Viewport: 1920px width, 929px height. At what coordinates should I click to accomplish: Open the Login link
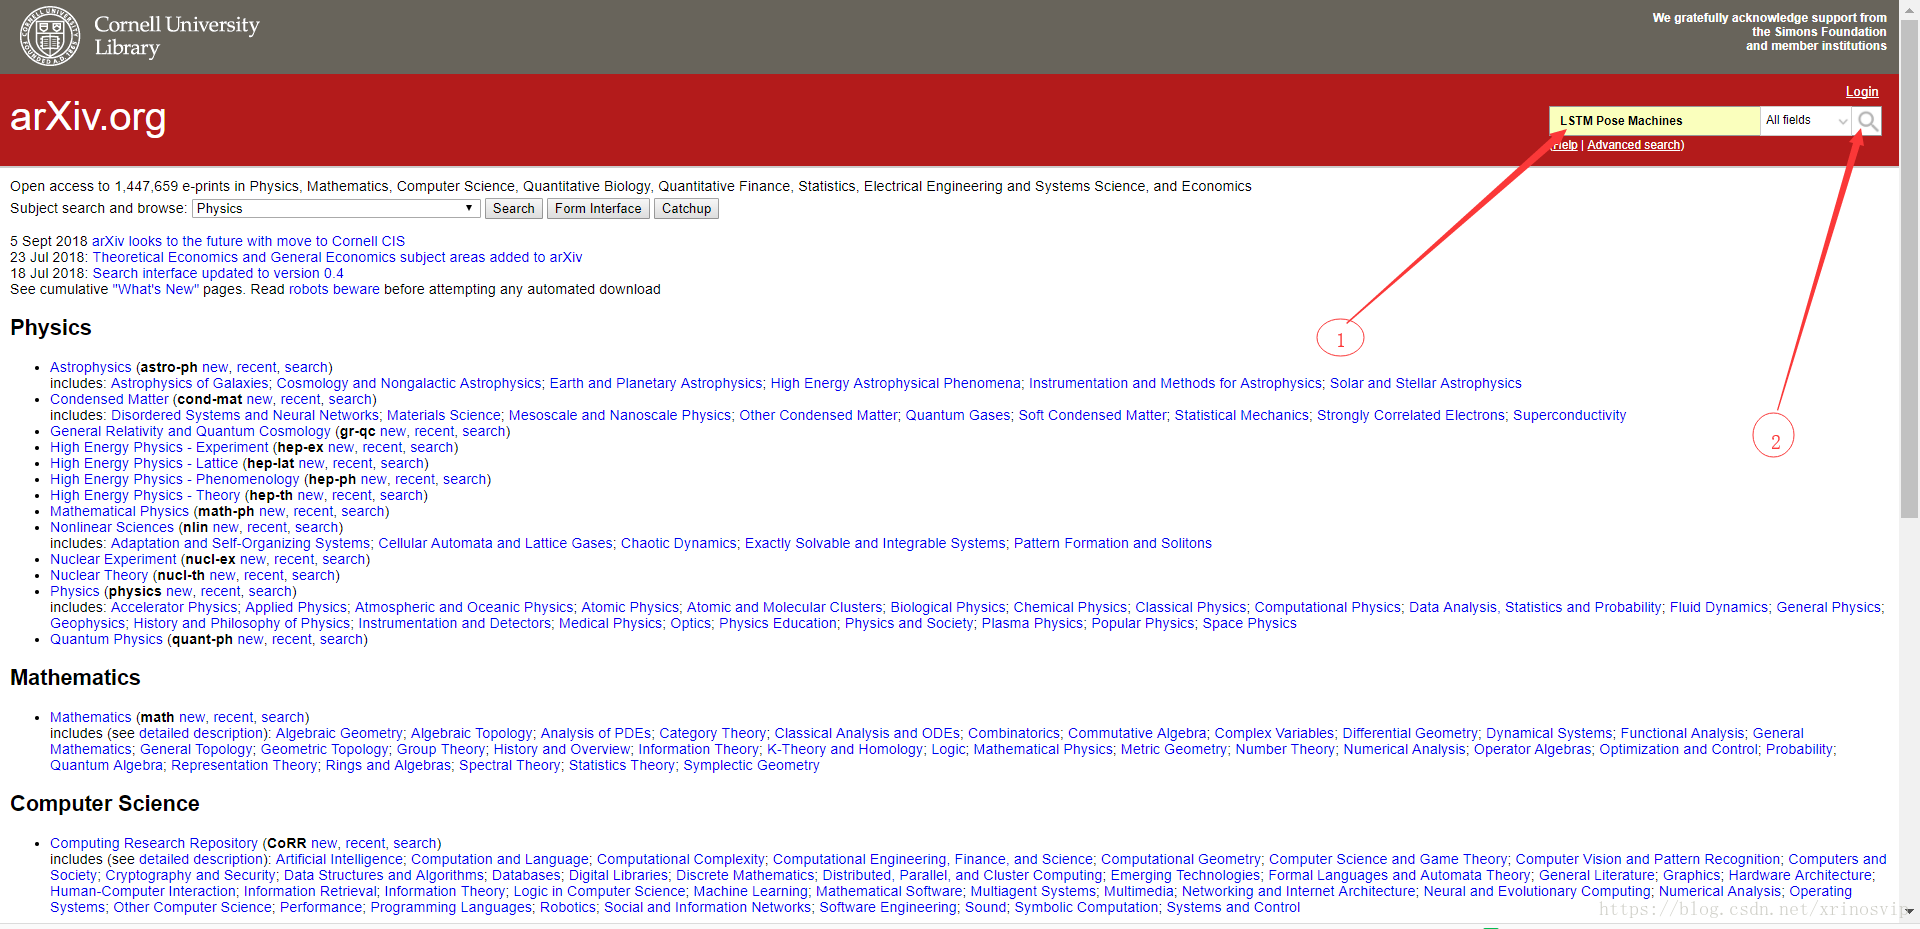[1862, 91]
